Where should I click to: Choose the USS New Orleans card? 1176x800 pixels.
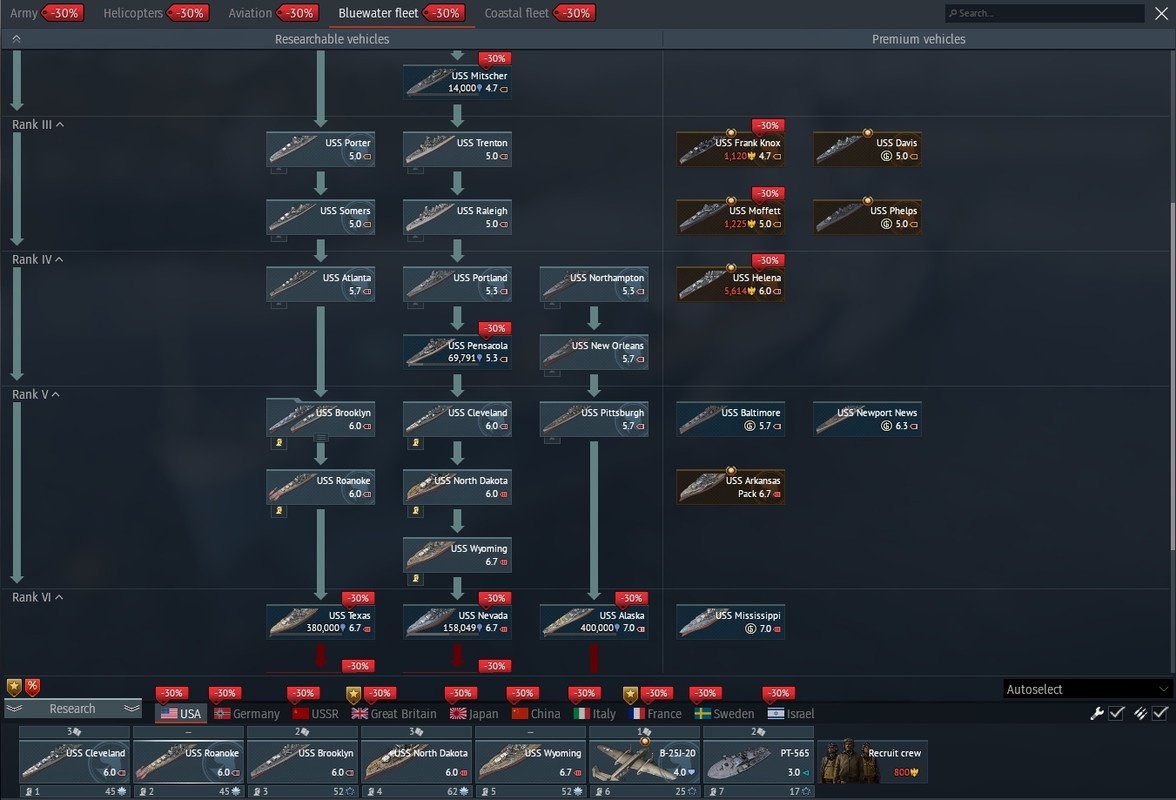pos(593,352)
